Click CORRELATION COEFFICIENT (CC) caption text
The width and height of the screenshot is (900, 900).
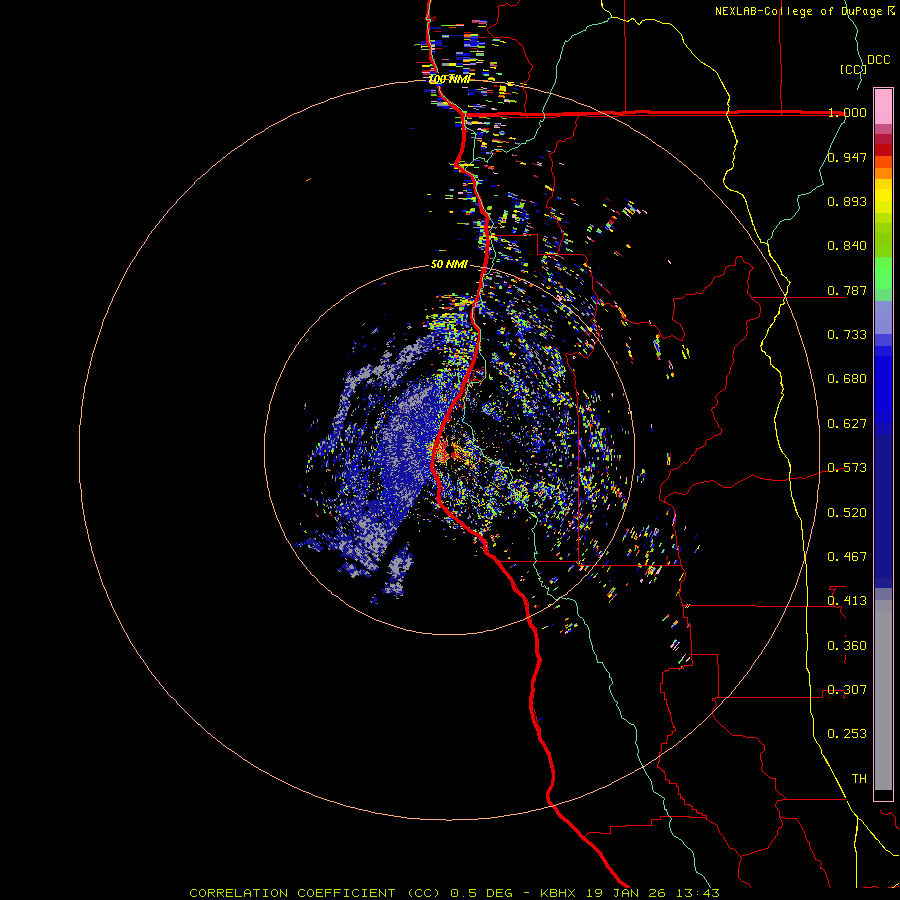(315, 893)
